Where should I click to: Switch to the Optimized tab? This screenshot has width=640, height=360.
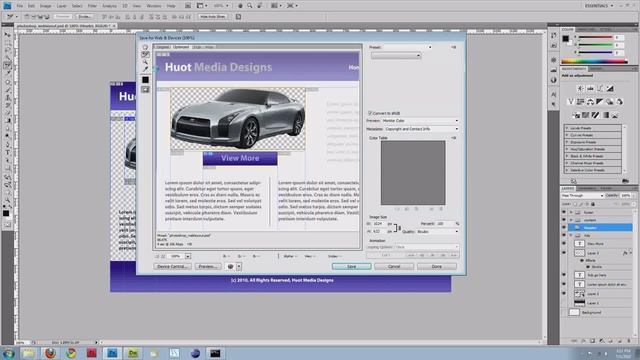pyautogui.click(x=181, y=47)
